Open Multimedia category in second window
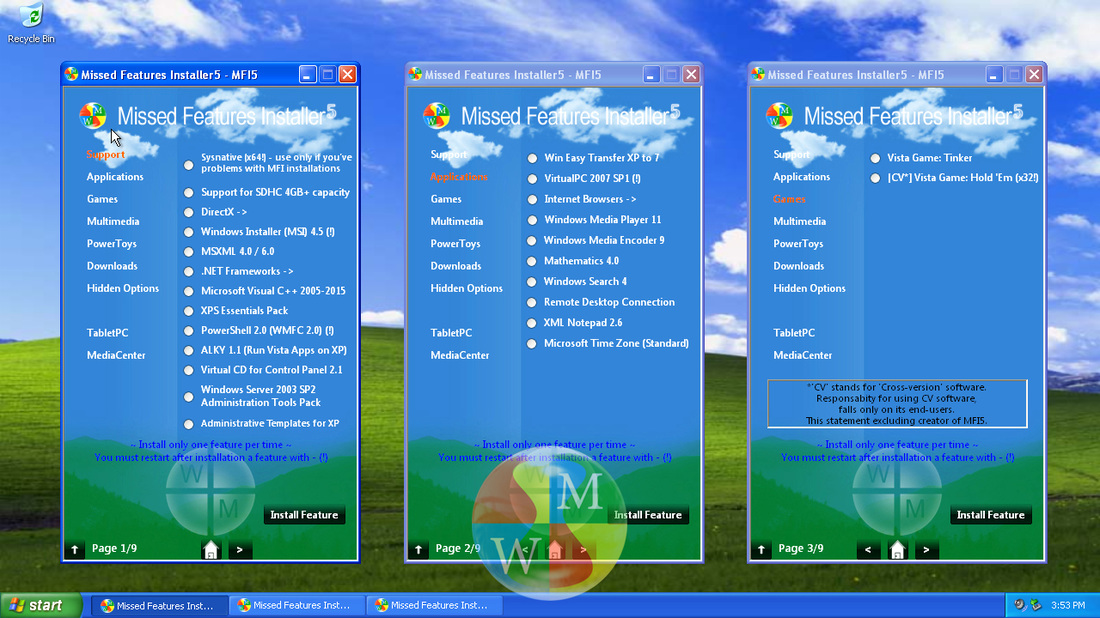 [x=457, y=222]
